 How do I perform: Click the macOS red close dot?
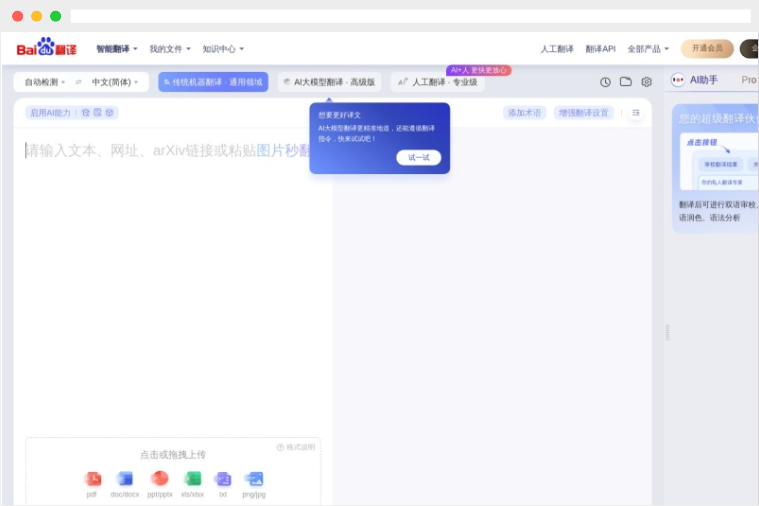point(17,16)
